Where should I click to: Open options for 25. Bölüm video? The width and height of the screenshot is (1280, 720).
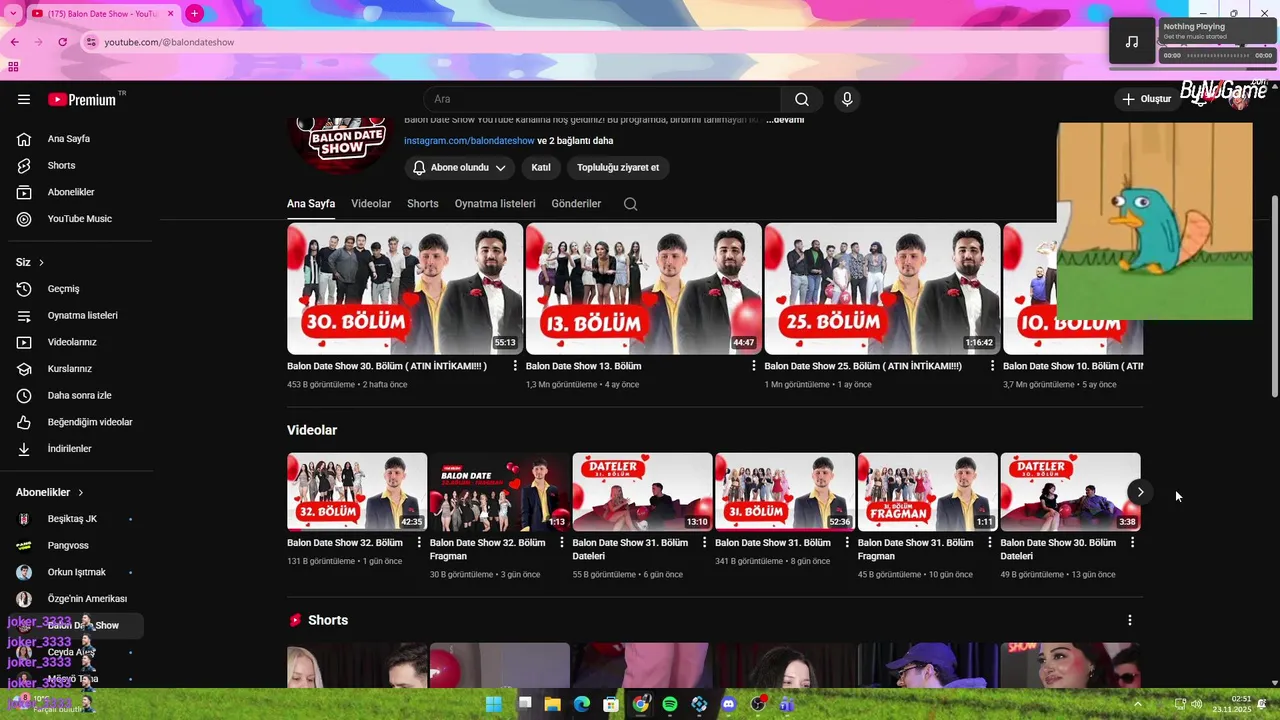click(992, 366)
